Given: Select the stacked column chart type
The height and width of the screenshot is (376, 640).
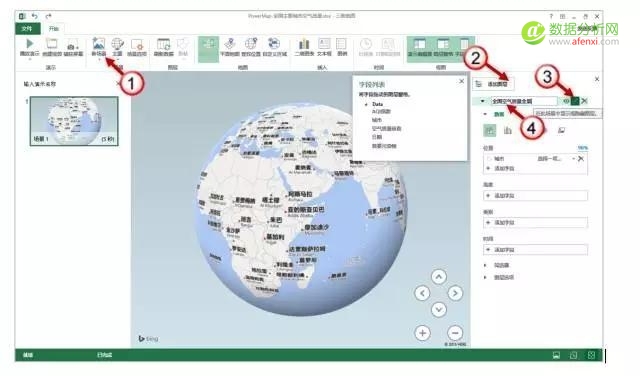Looking at the screenshot, I should (x=489, y=130).
